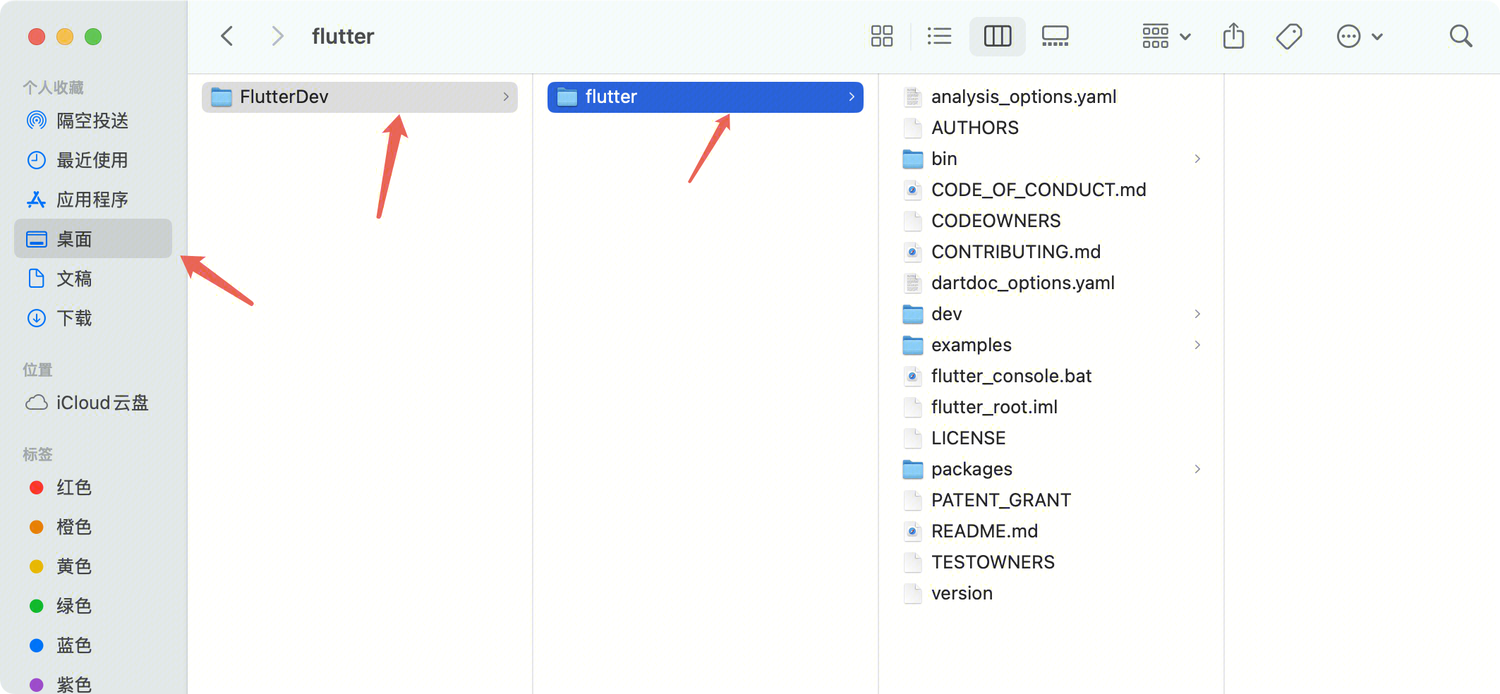Switch to icon grid view
The height and width of the screenshot is (694, 1500).
881,37
